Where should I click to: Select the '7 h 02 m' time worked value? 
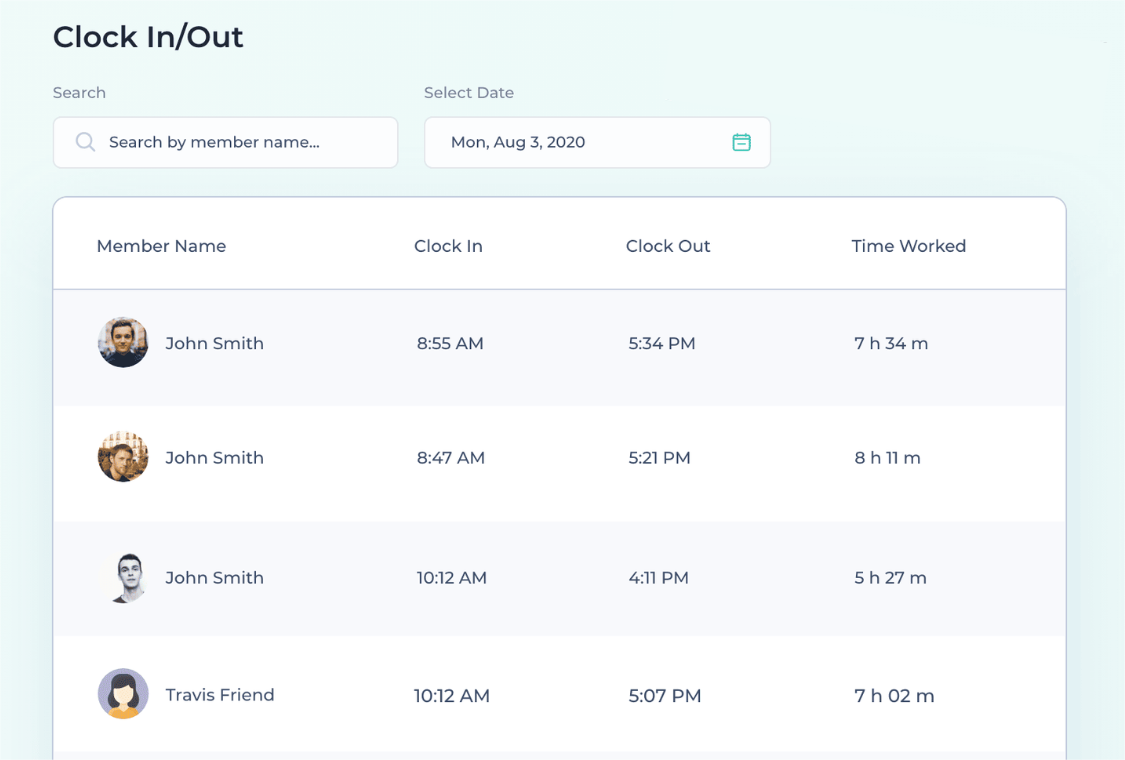pyautogui.click(x=894, y=696)
